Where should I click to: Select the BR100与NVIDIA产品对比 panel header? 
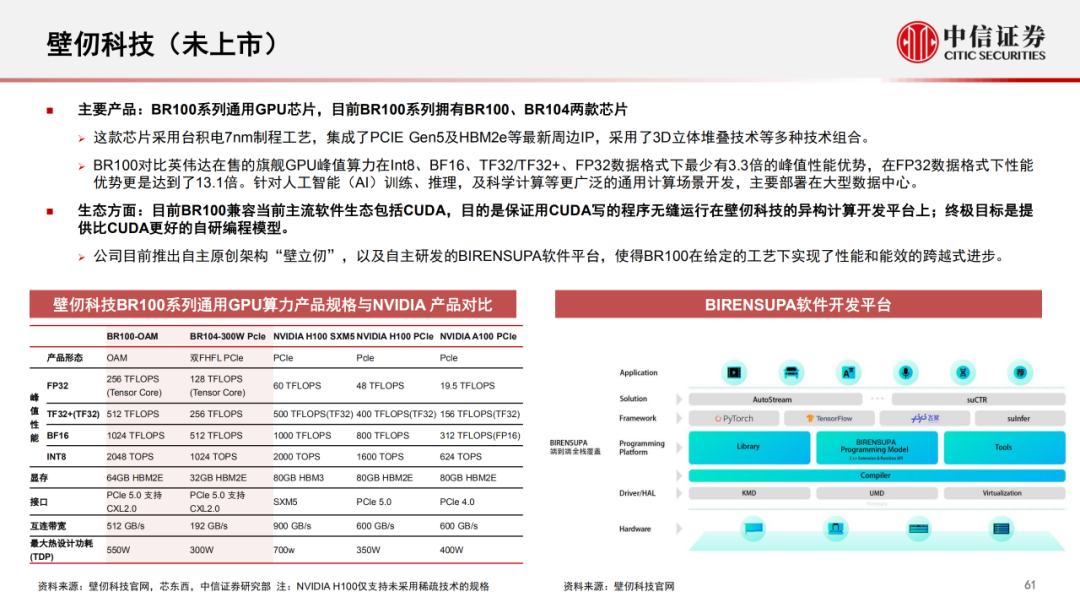(x=272, y=303)
